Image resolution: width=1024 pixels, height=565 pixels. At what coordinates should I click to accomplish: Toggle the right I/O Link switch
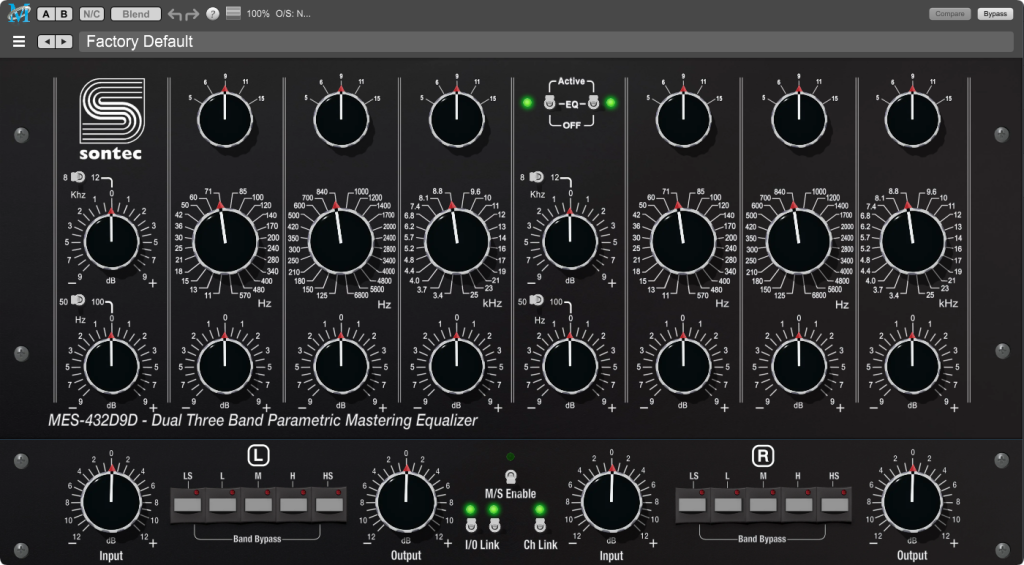(494, 525)
